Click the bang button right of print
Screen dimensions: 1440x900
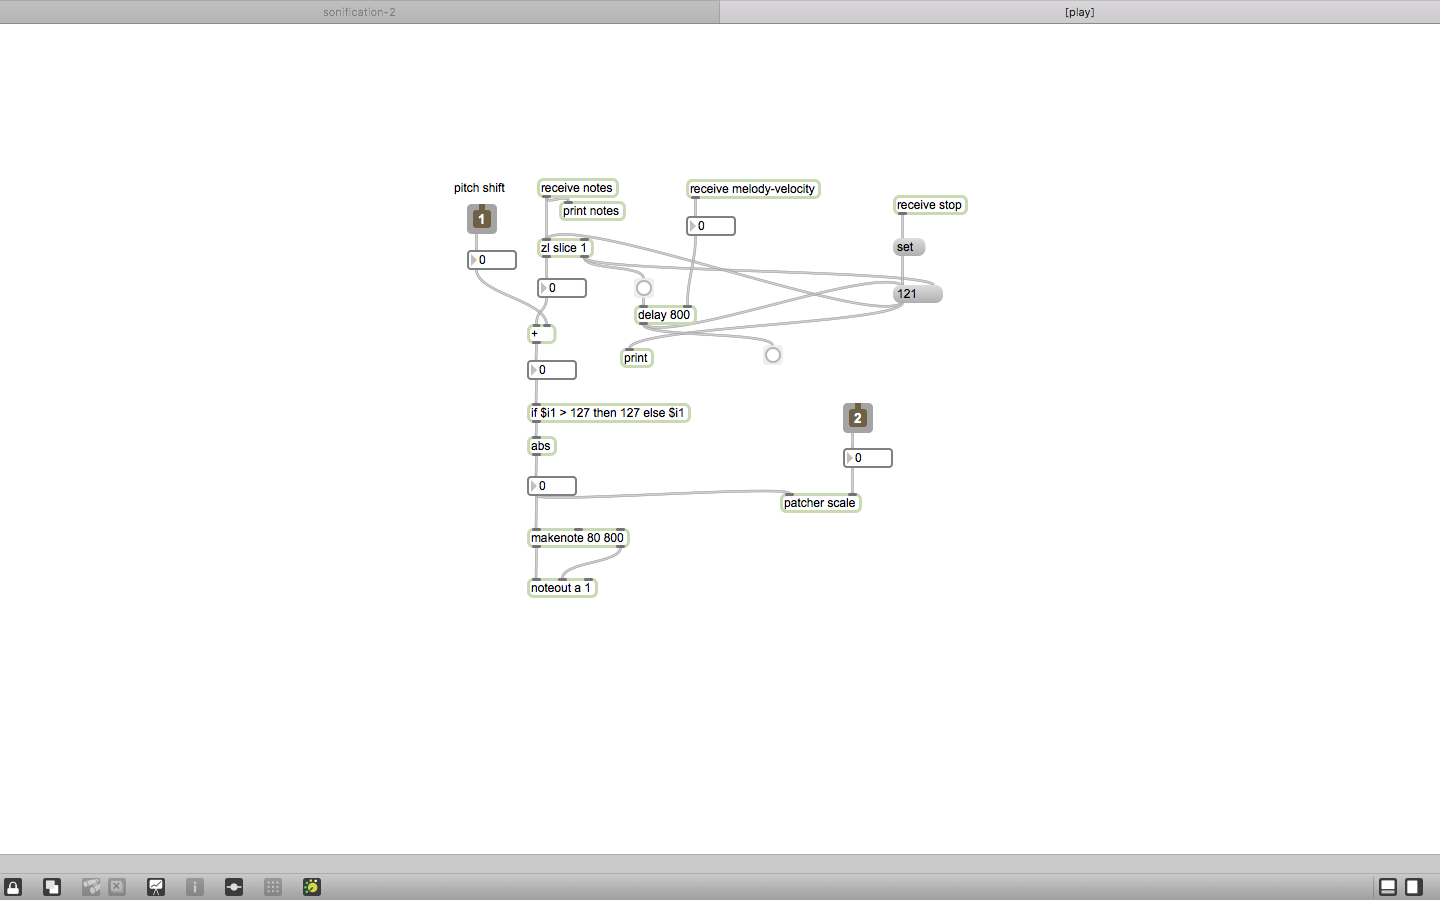pyautogui.click(x=773, y=355)
